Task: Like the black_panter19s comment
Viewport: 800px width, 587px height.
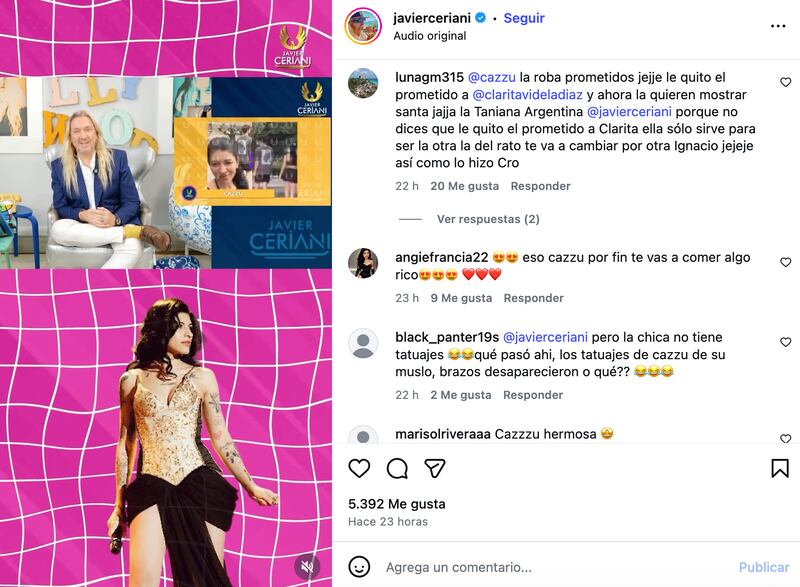Action: tap(785, 342)
